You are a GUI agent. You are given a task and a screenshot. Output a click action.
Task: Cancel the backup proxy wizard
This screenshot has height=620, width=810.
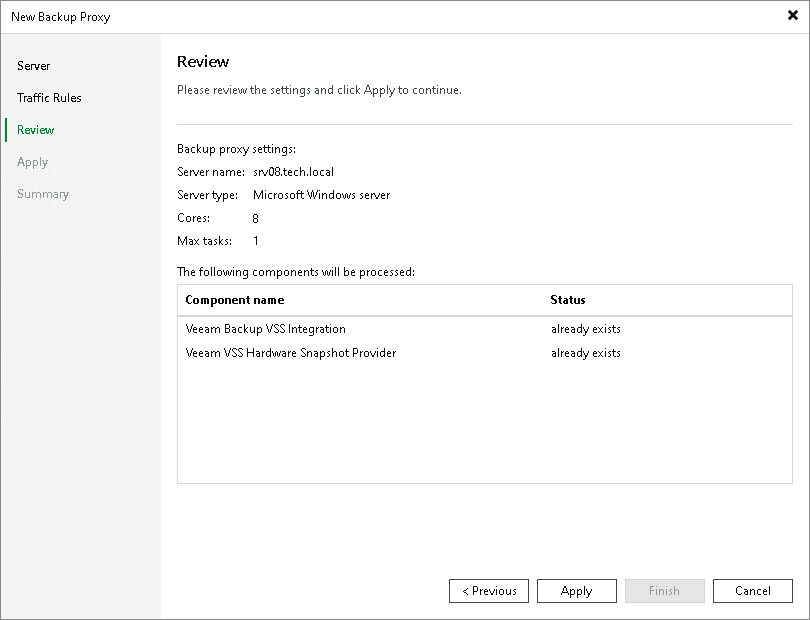(753, 591)
